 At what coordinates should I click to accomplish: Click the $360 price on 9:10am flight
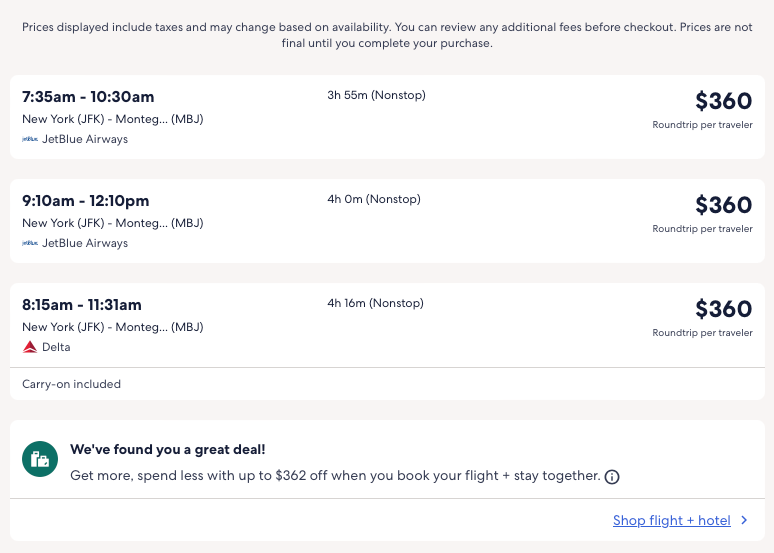(723, 204)
